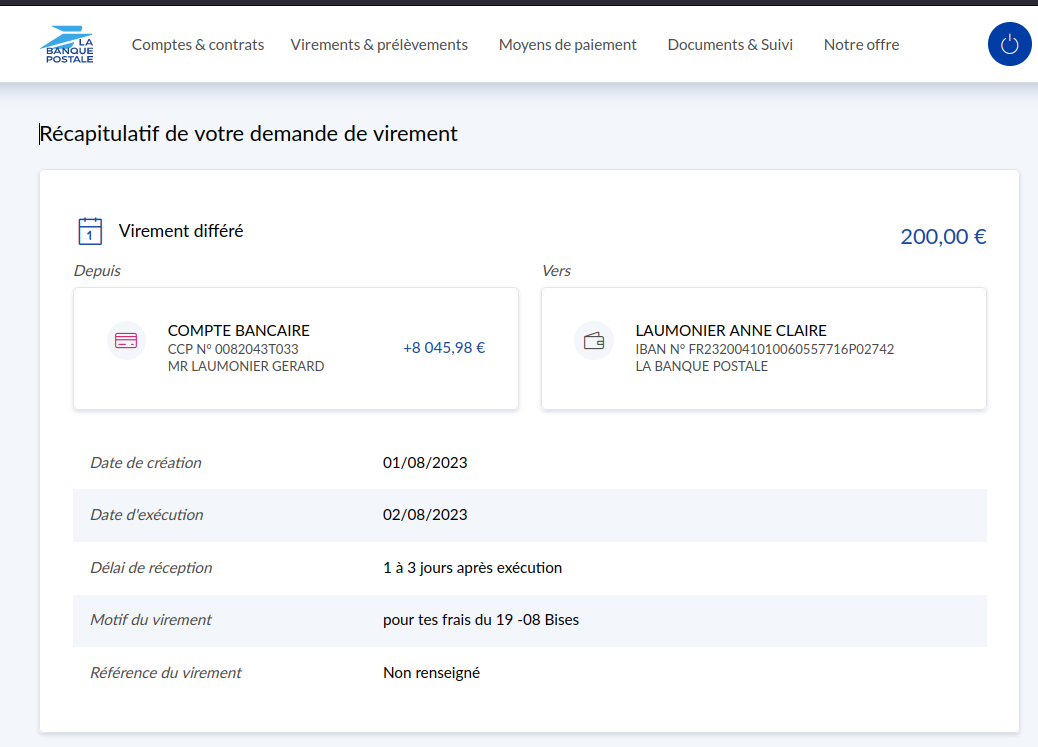The image size is (1038, 747).
Task: Open the Moyens de paiement menu
Action: point(567,45)
